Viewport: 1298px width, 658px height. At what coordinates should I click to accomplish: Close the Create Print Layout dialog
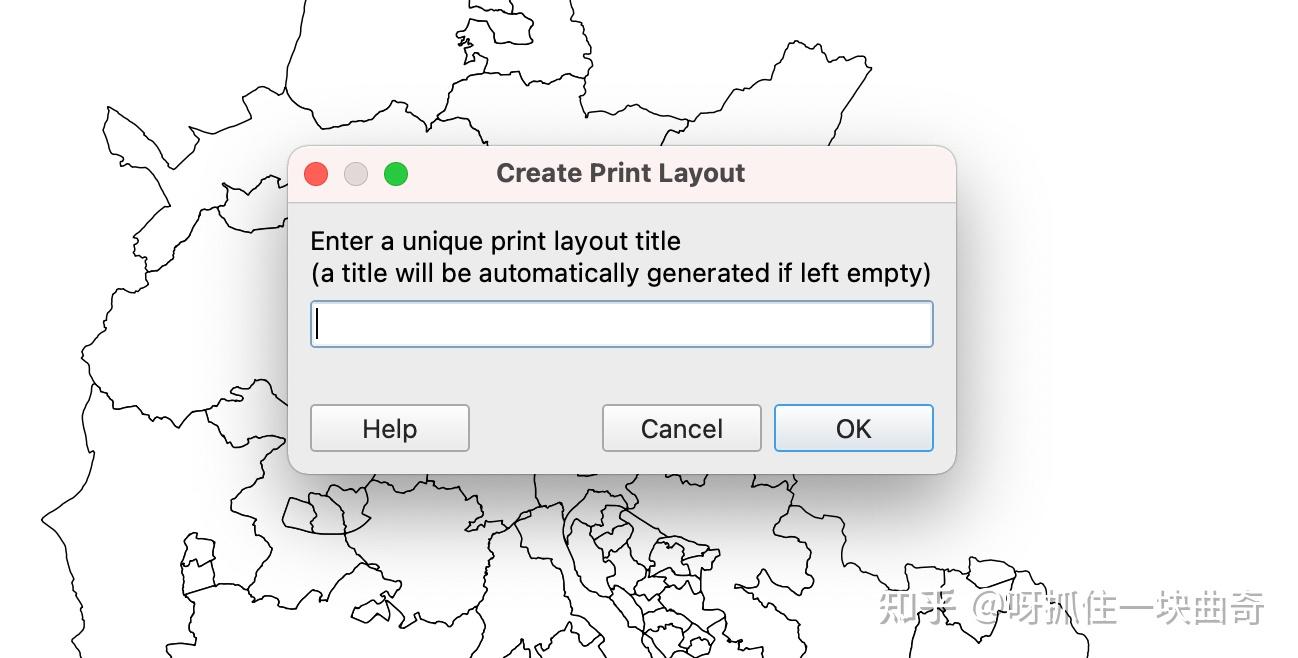[x=316, y=174]
